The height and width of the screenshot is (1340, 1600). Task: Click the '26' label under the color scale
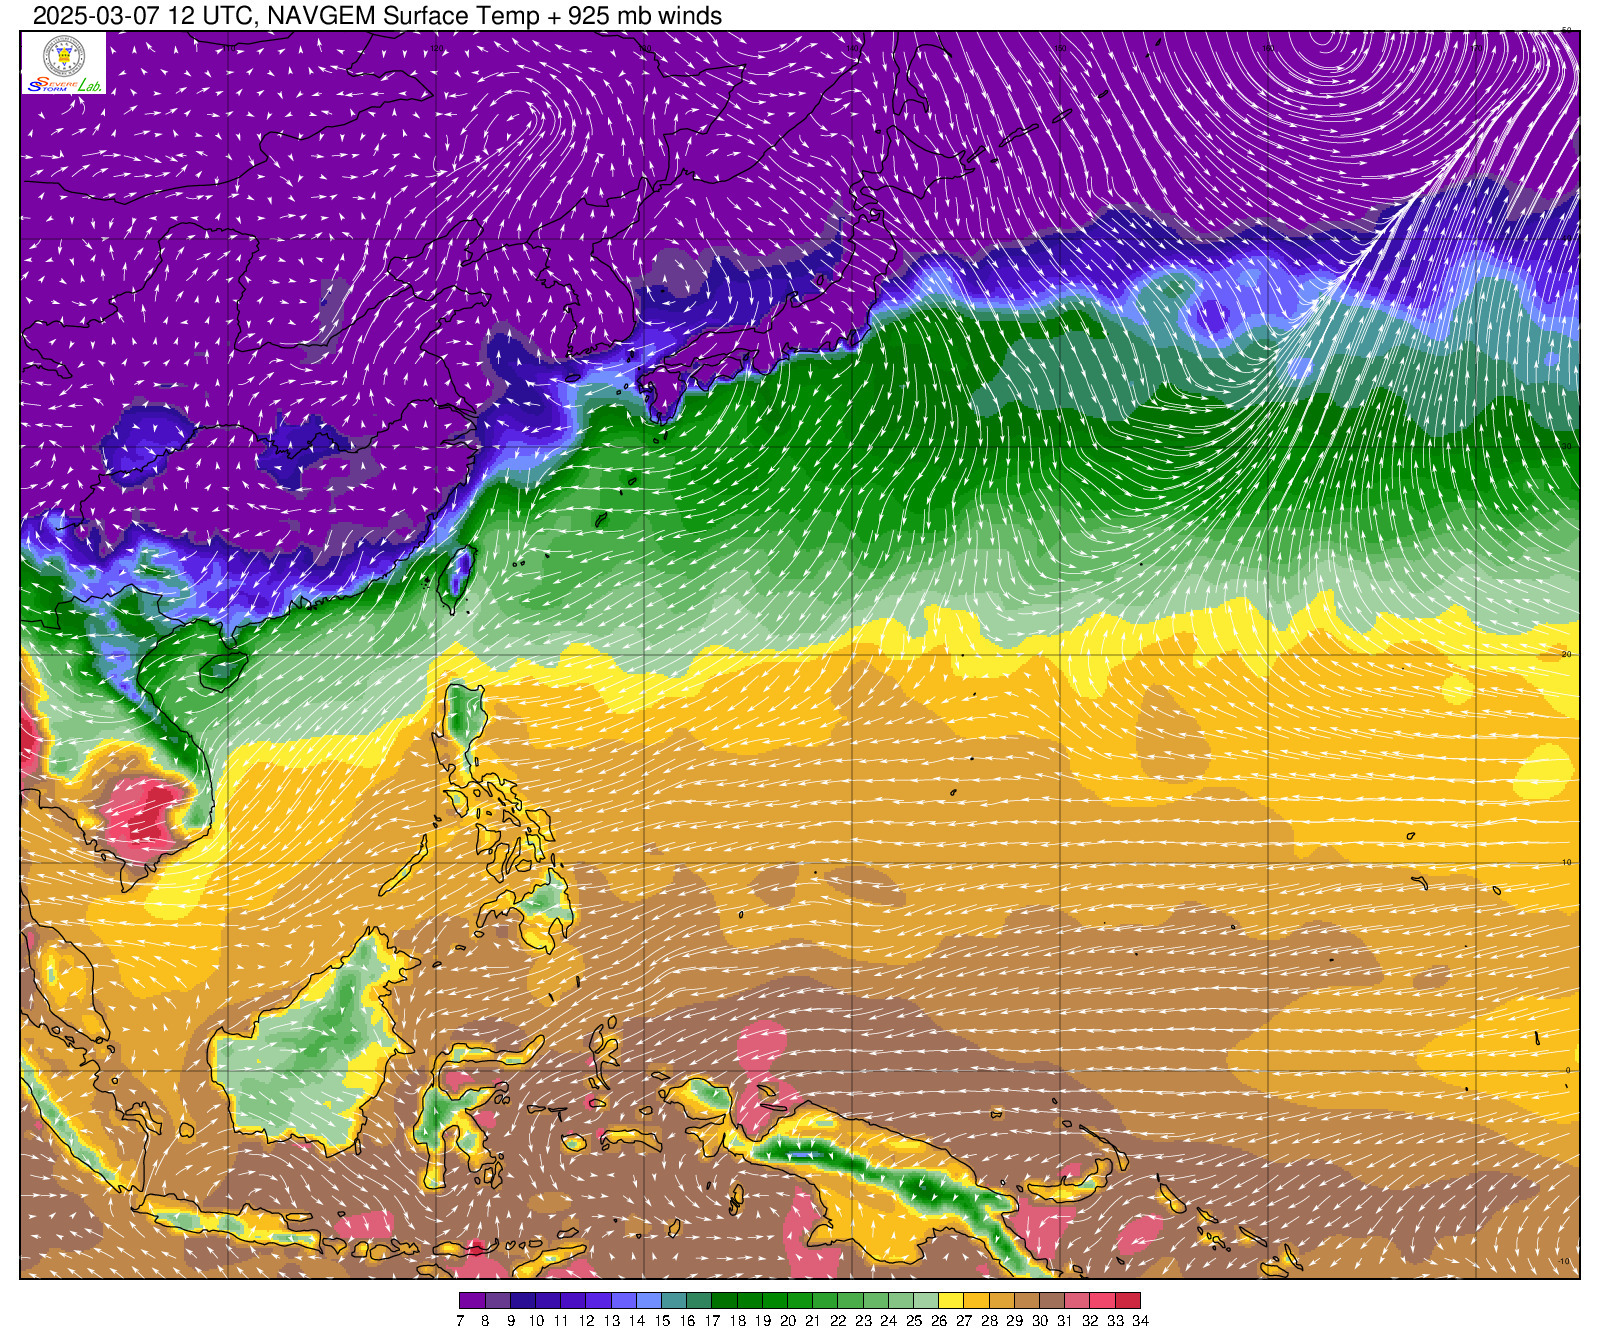[x=939, y=1320]
